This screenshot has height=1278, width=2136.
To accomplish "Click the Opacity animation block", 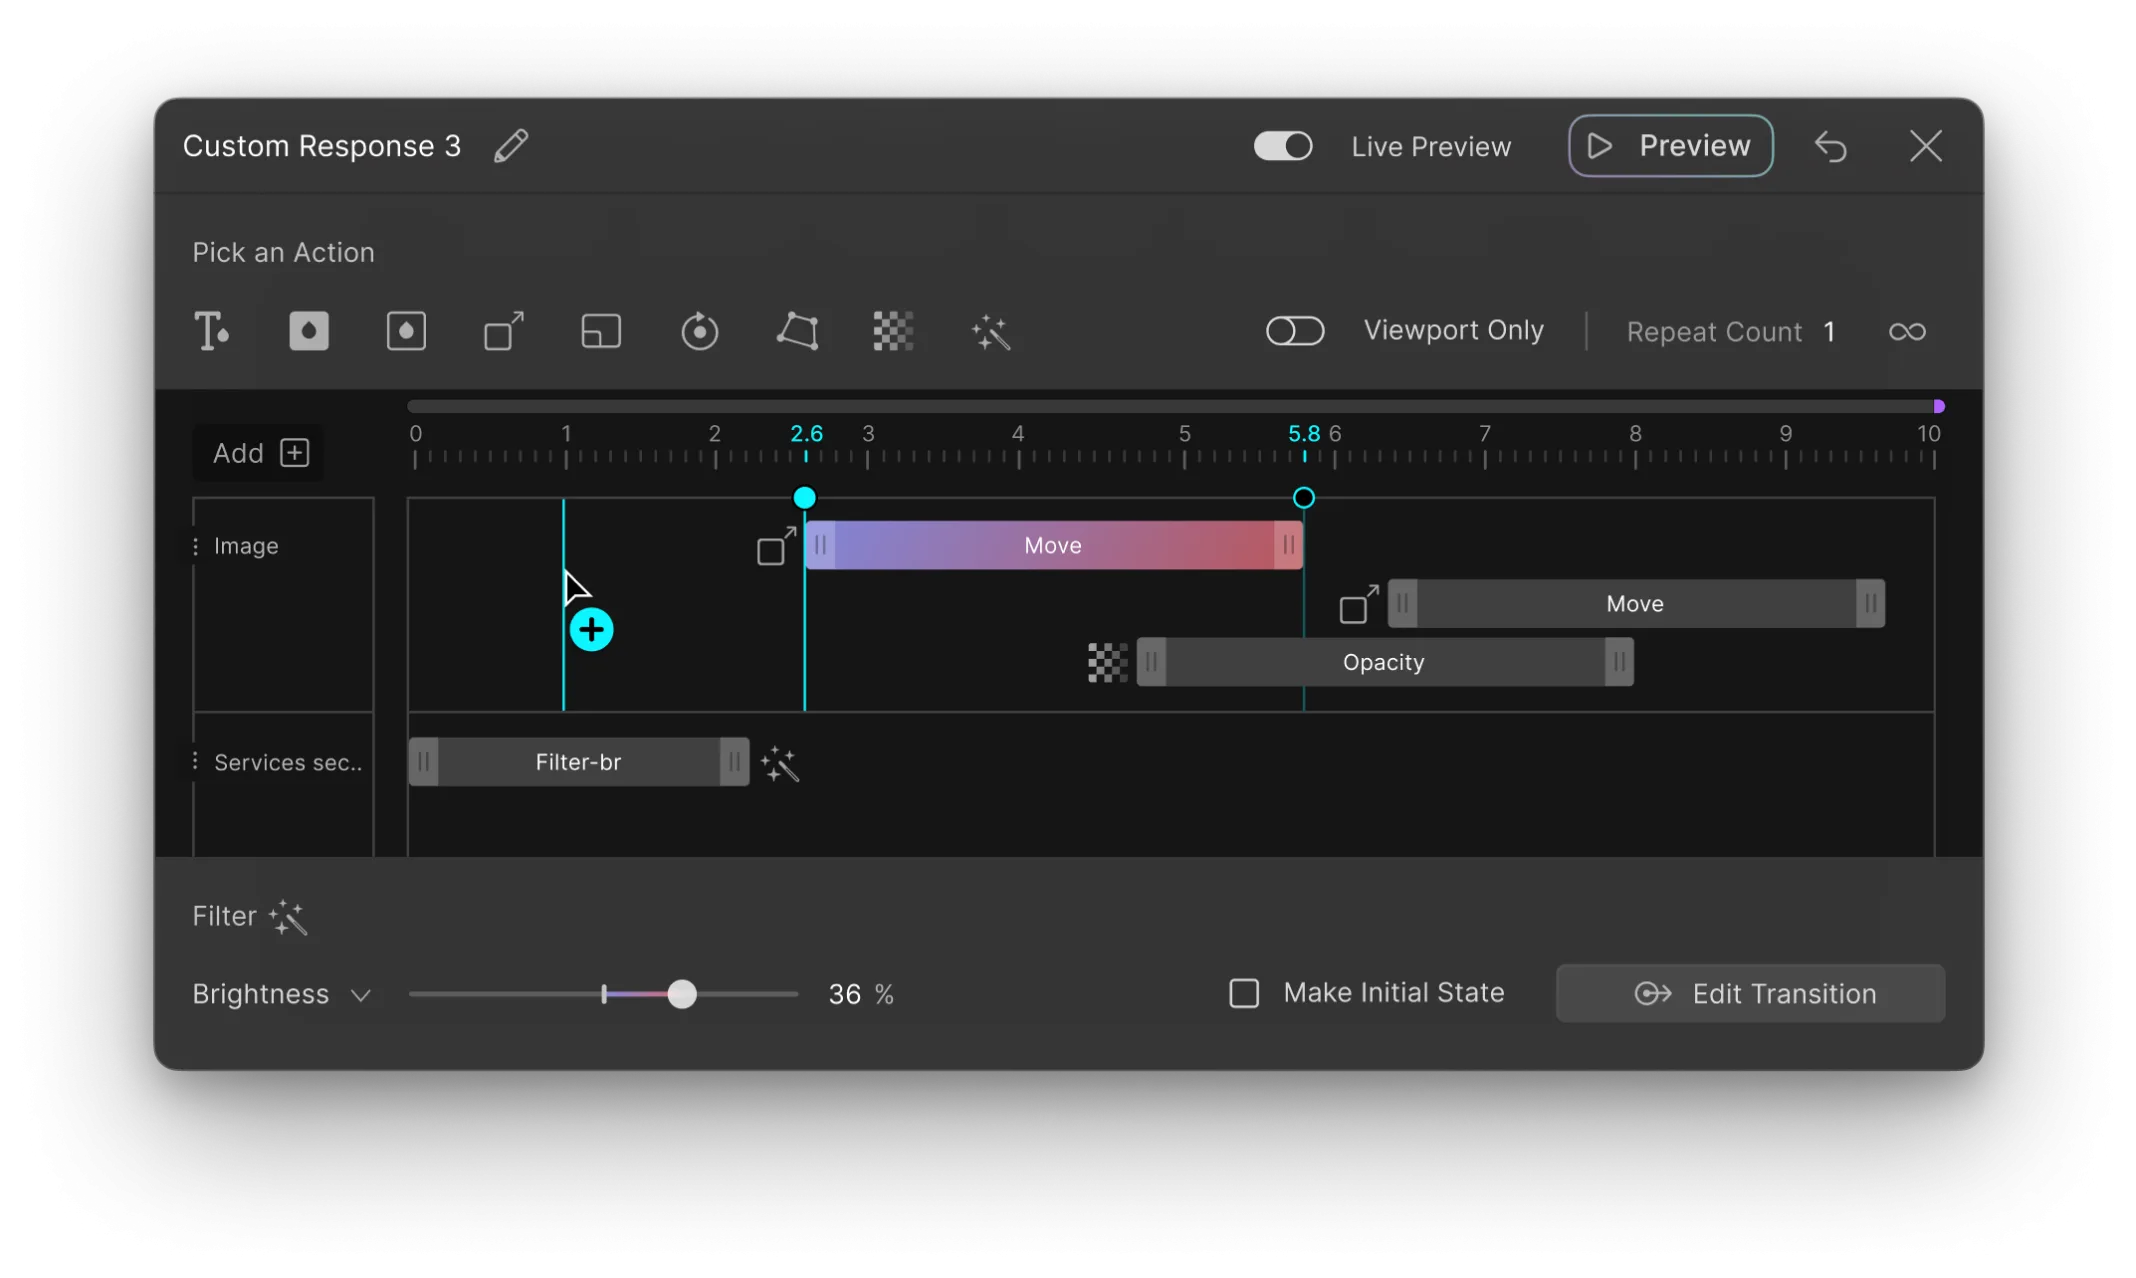I will pos(1383,662).
